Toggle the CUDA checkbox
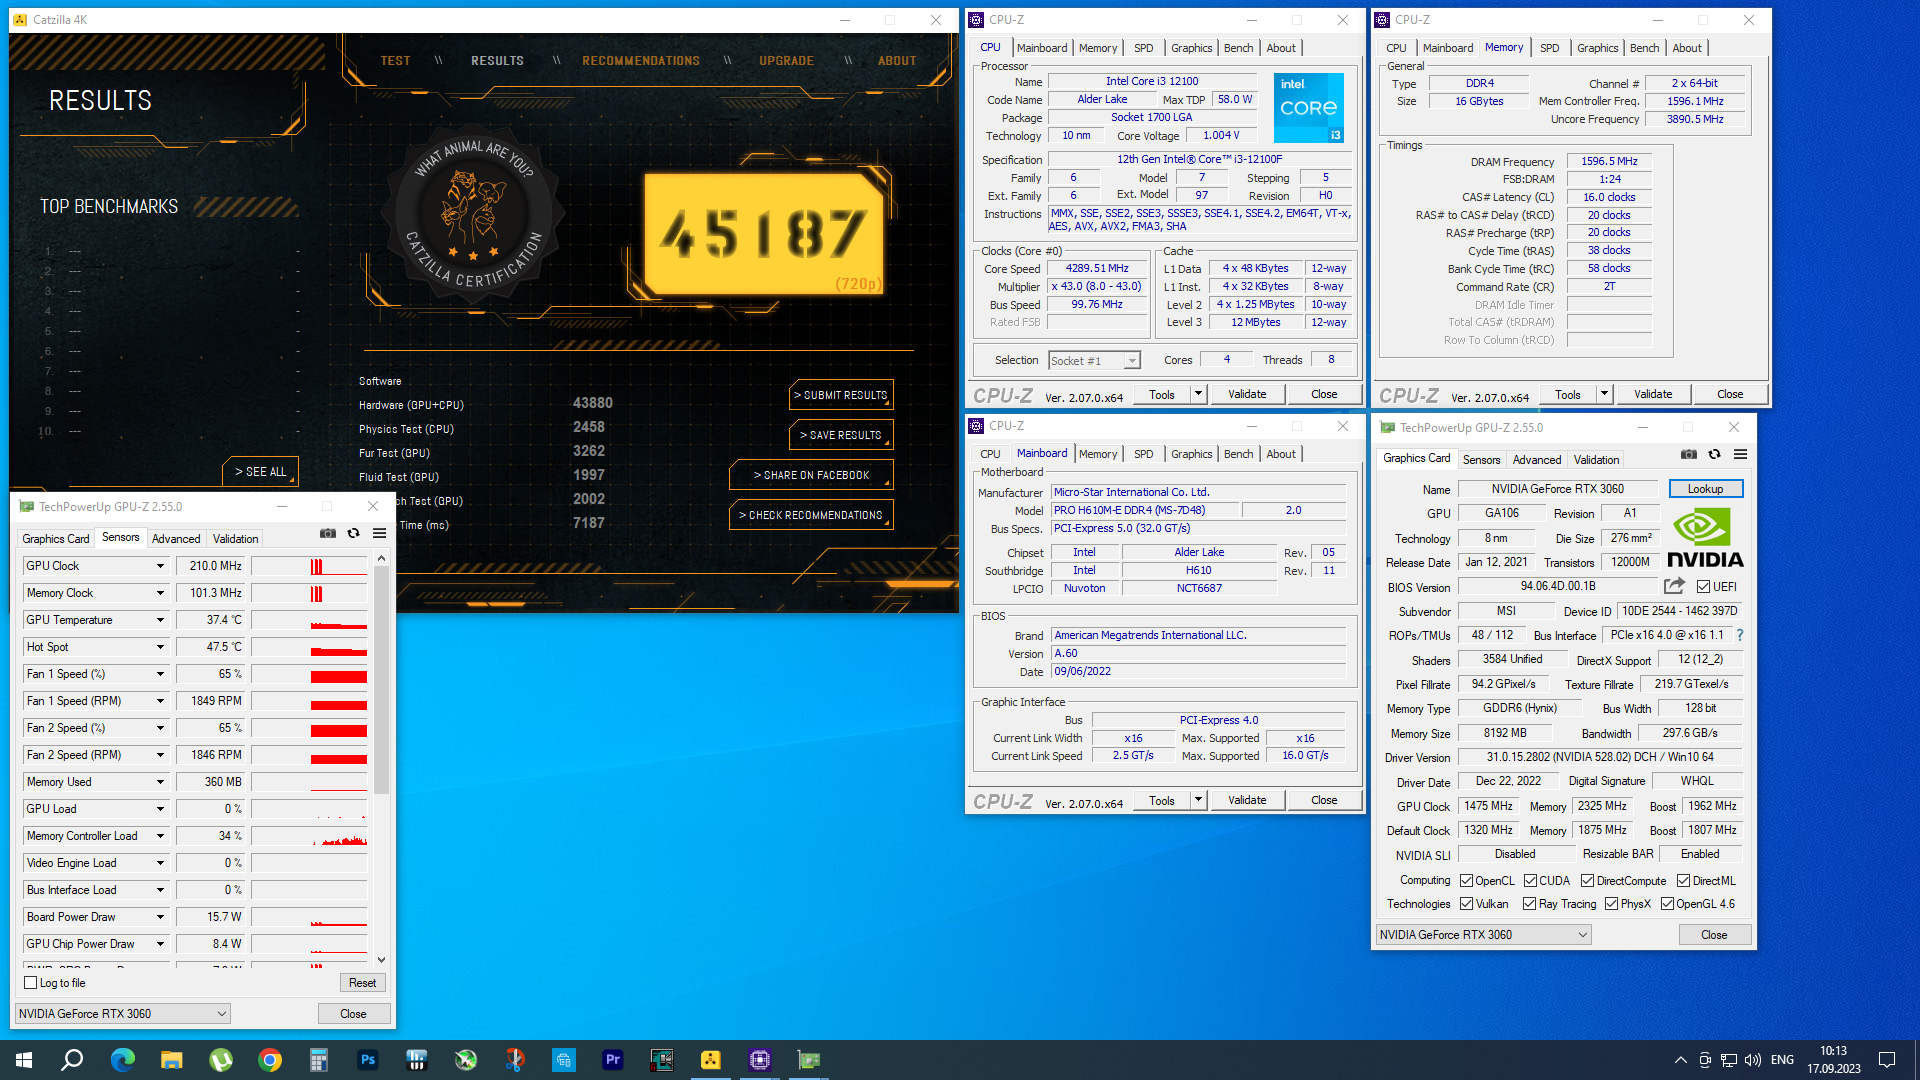Viewport: 1920px width, 1080px height. pyautogui.click(x=1530, y=881)
